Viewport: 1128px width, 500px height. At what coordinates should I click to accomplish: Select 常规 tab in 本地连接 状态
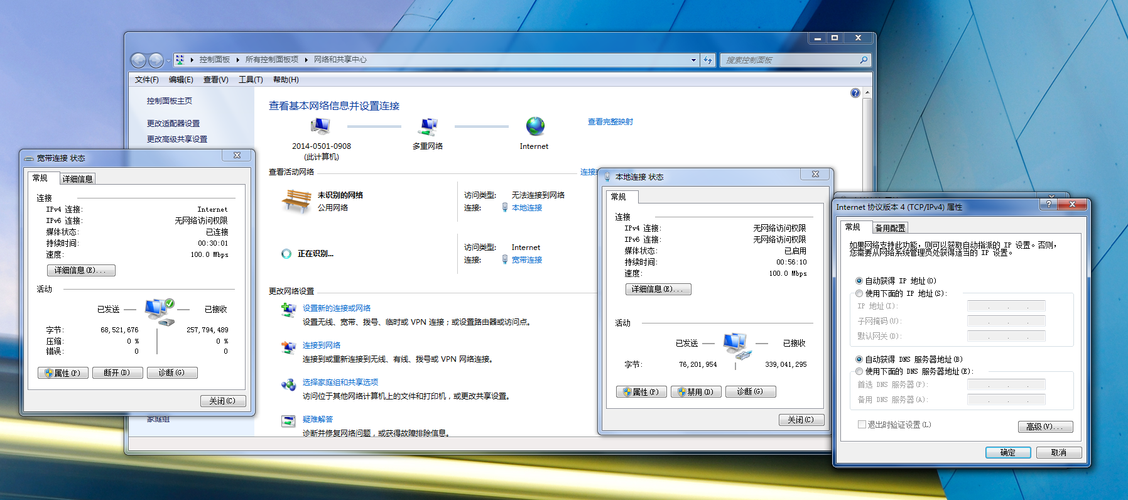tap(618, 197)
